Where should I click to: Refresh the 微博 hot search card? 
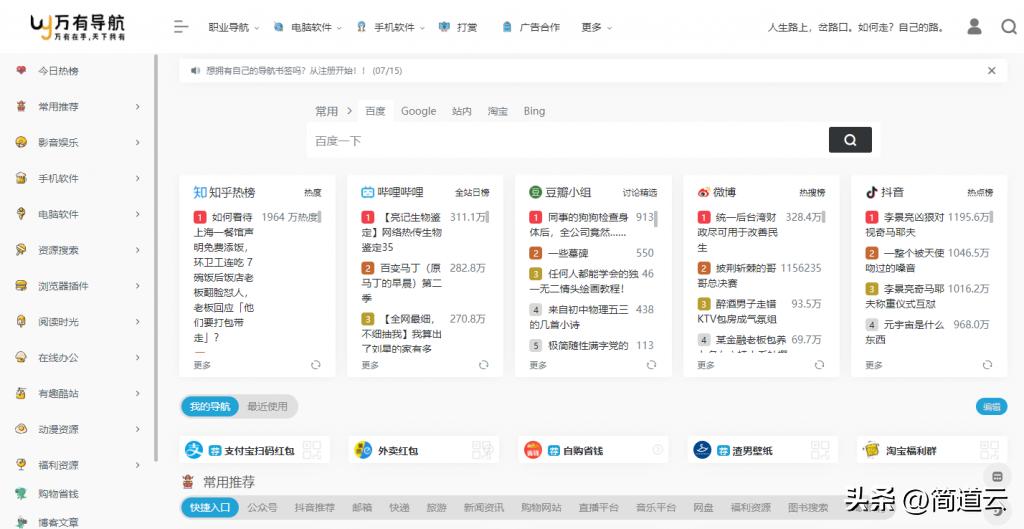[x=819, y=365]
